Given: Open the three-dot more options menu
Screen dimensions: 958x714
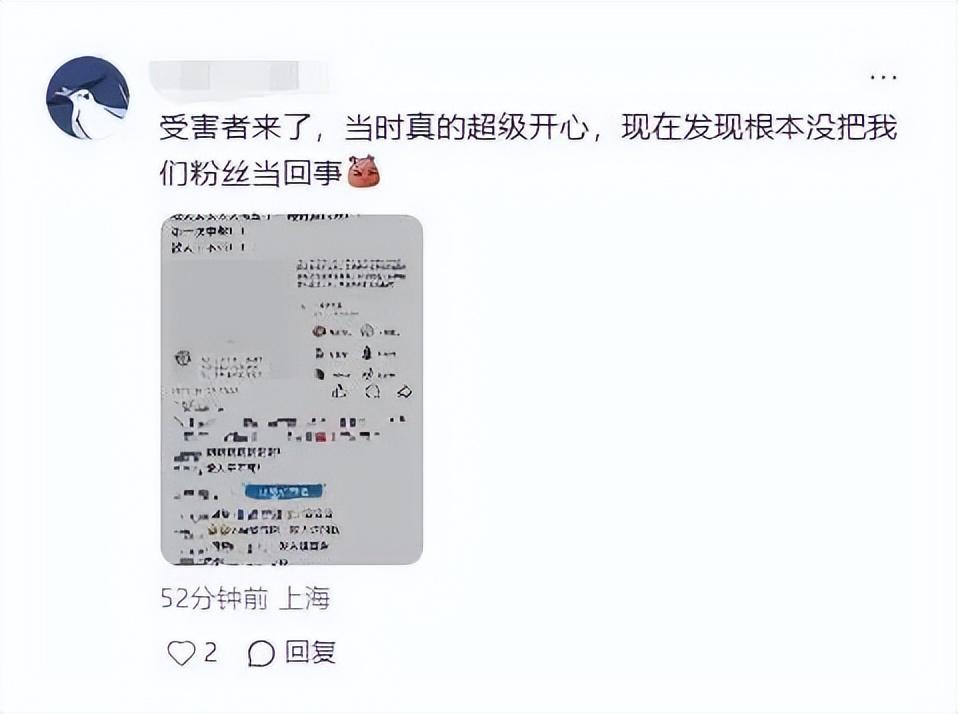Looking at the screenshot, I should click(x=883, y=78).
